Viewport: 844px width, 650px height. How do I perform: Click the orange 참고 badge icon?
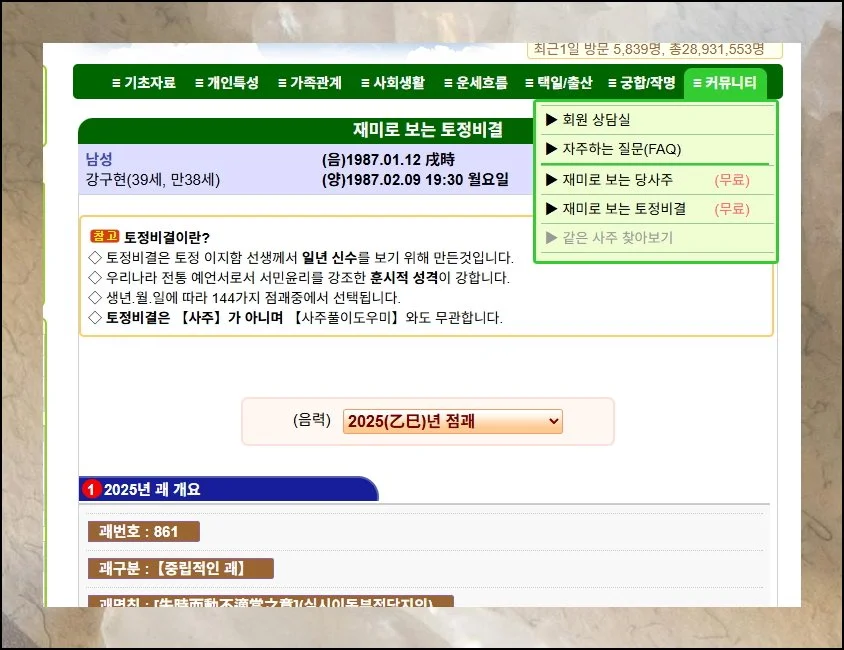click(104, 236)
